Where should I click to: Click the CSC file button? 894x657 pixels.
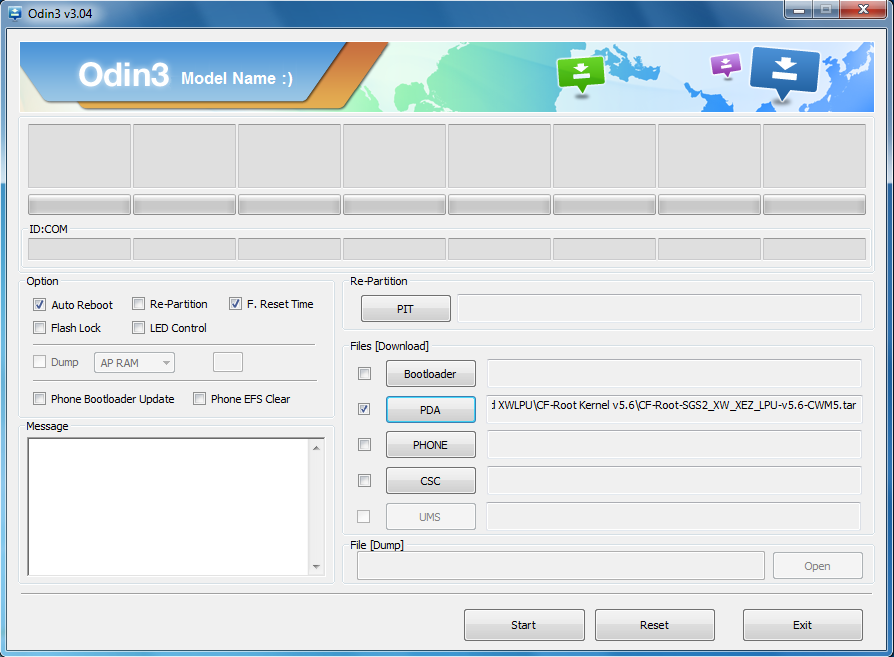coord(430,481)
